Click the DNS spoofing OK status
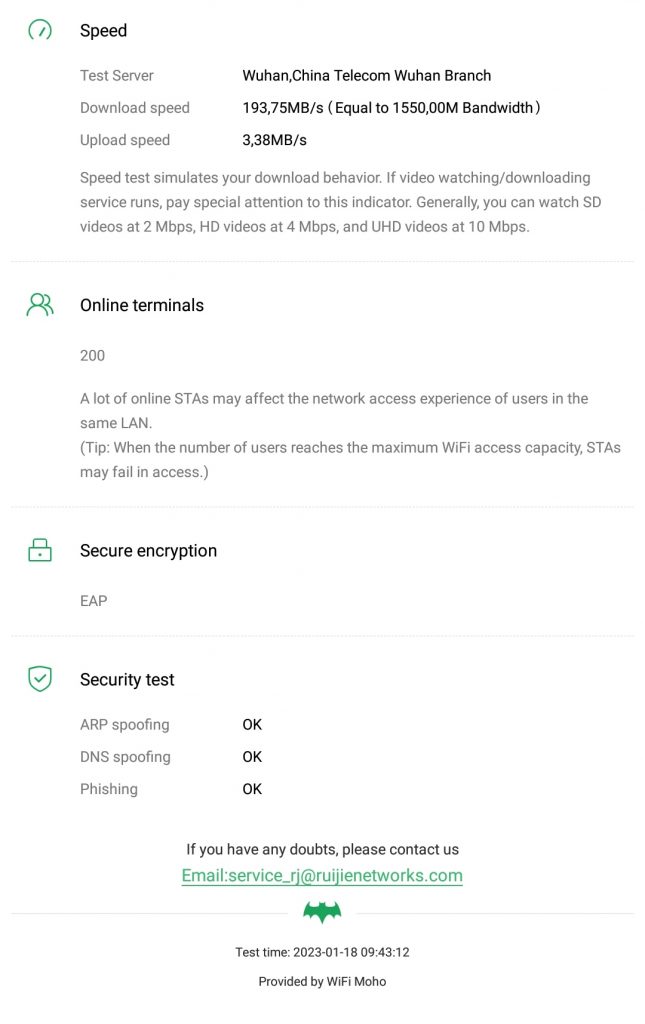The image size is (645, 1024). (252, 757)
